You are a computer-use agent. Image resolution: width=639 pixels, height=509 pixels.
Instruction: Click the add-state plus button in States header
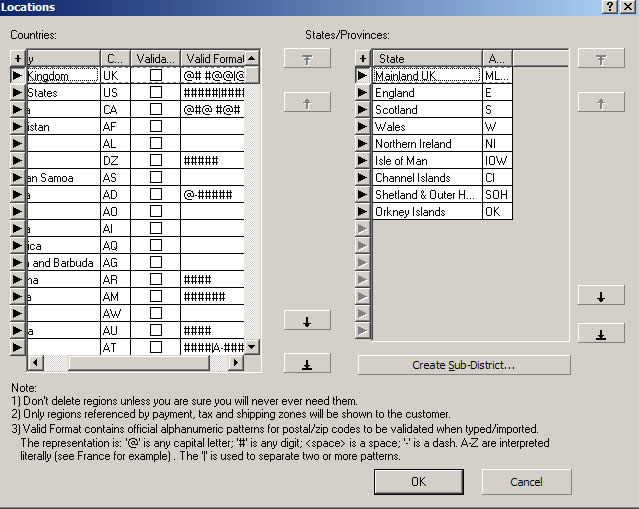363,59
